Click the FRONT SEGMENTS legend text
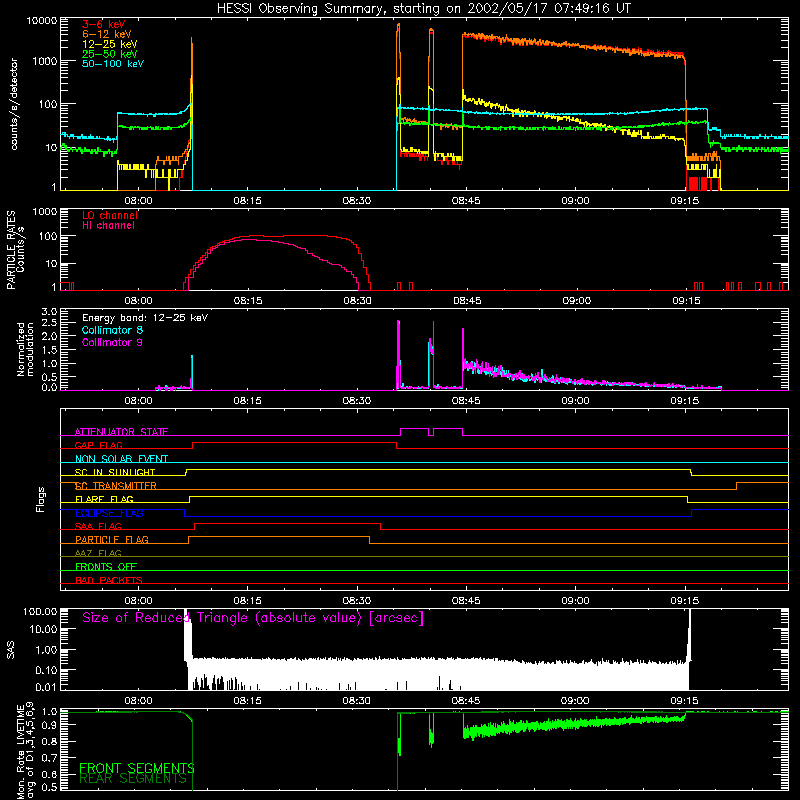The height and width of the screenshot is (800, 800). tap(137, 768)
